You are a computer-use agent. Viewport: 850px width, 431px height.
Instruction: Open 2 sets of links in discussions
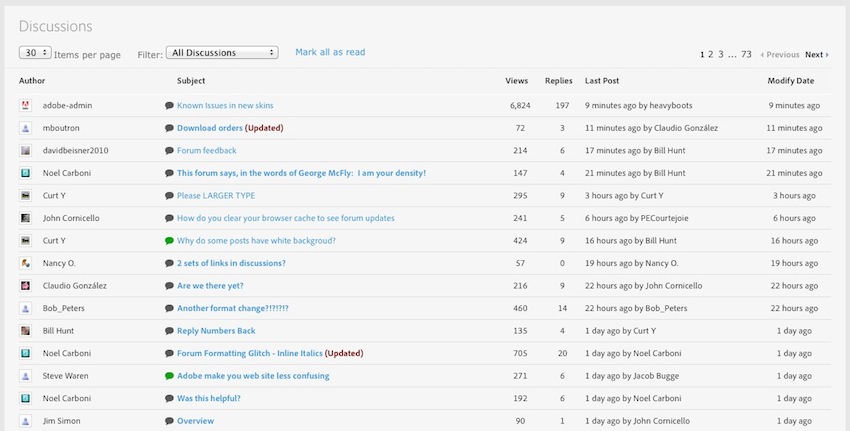[231, 263]
